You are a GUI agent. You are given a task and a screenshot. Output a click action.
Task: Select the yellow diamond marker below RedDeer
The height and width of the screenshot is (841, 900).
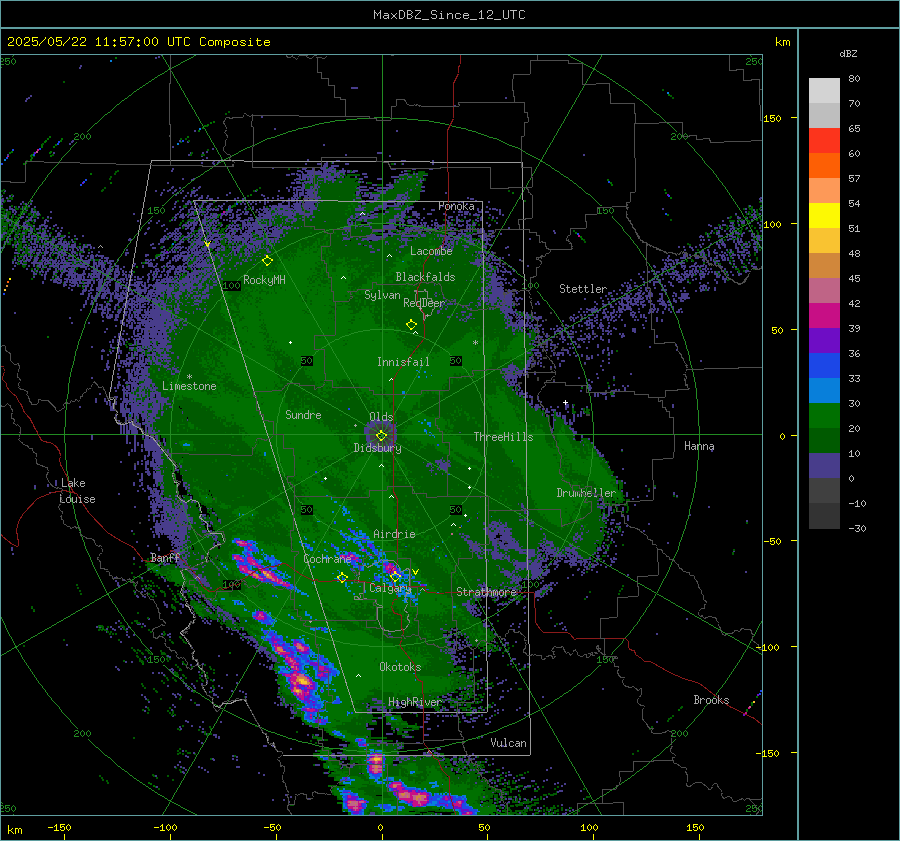coord(412,325)
